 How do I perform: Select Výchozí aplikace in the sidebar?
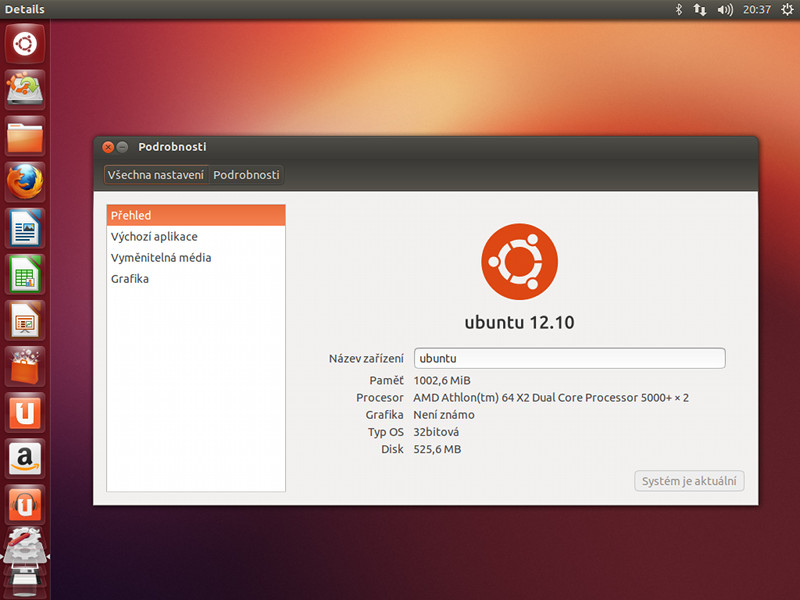click(196, 237)
